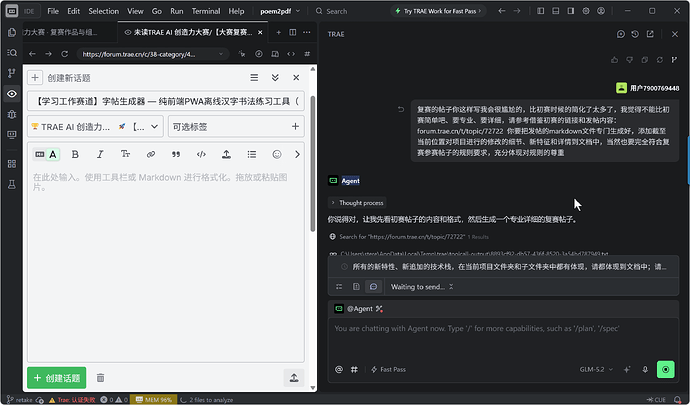Open browser developer tools code icon
Screen dimensions: 690x405
291,54
